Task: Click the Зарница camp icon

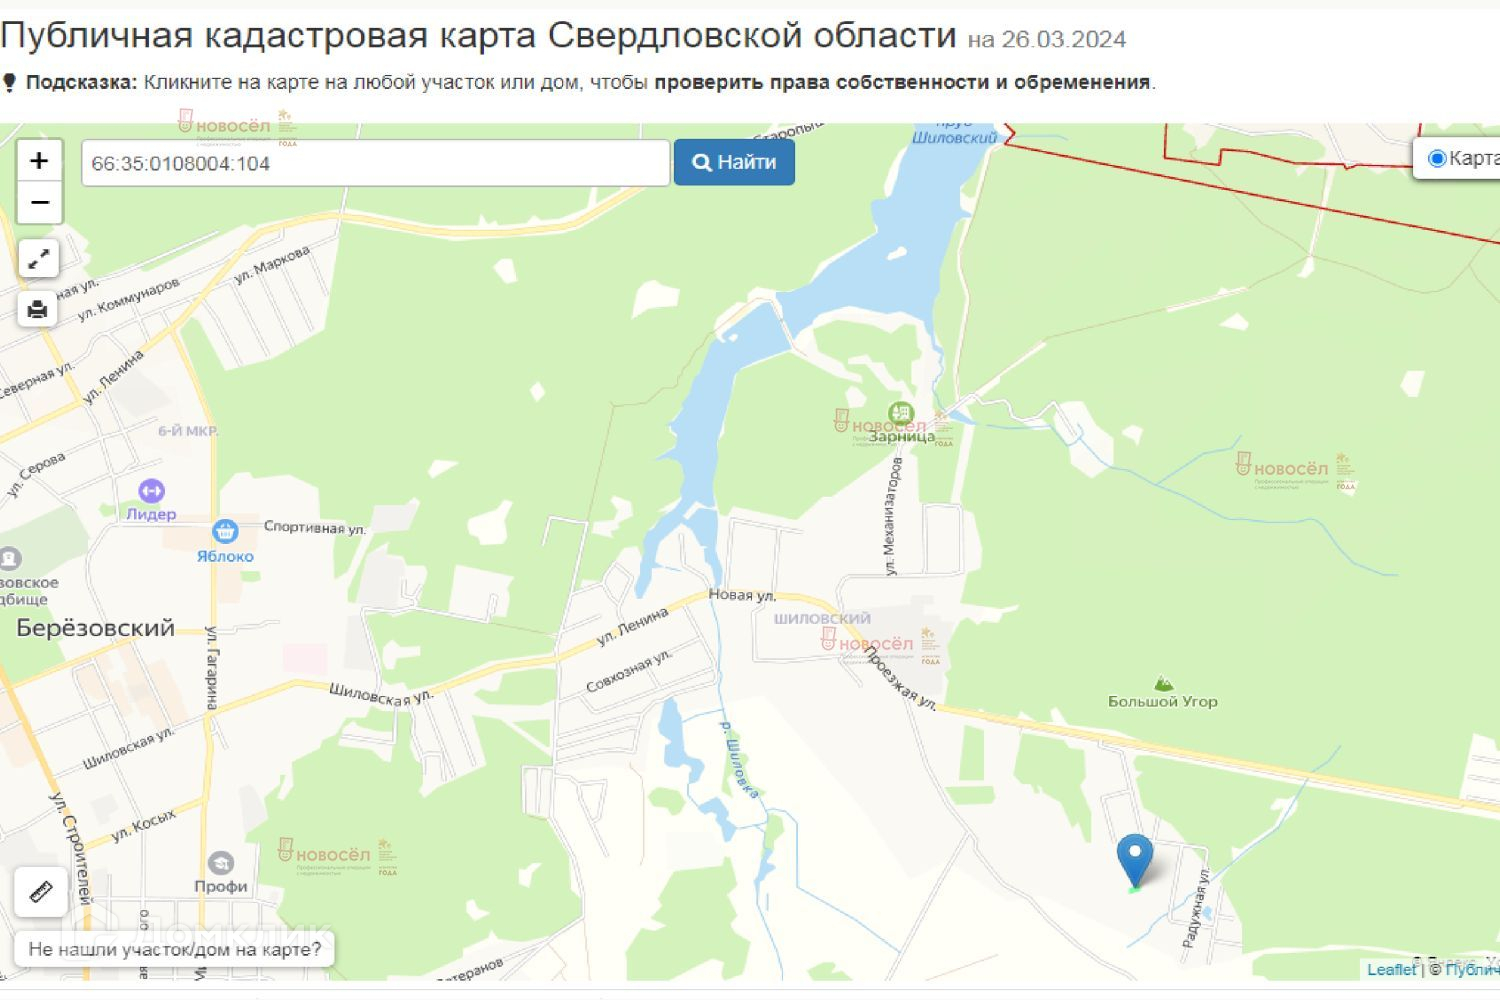Action: click(x=901, y=413)
